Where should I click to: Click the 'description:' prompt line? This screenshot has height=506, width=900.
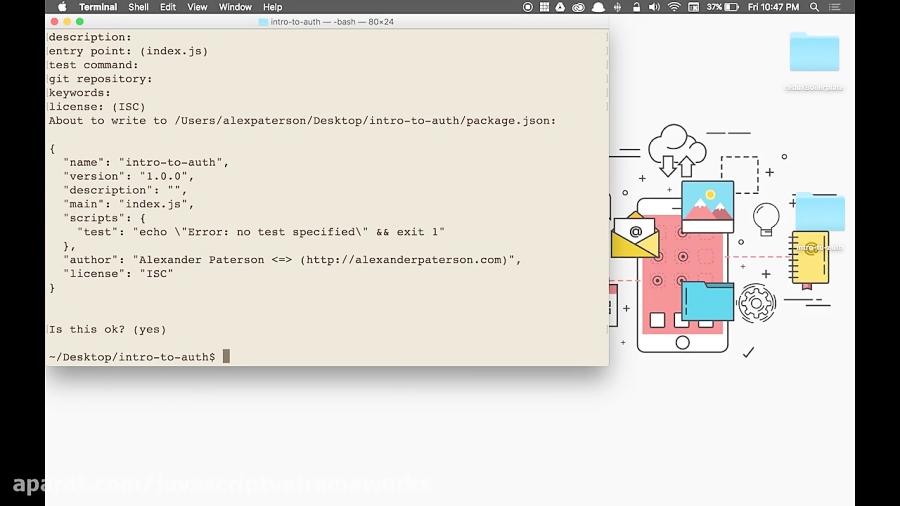coord(90,37)
